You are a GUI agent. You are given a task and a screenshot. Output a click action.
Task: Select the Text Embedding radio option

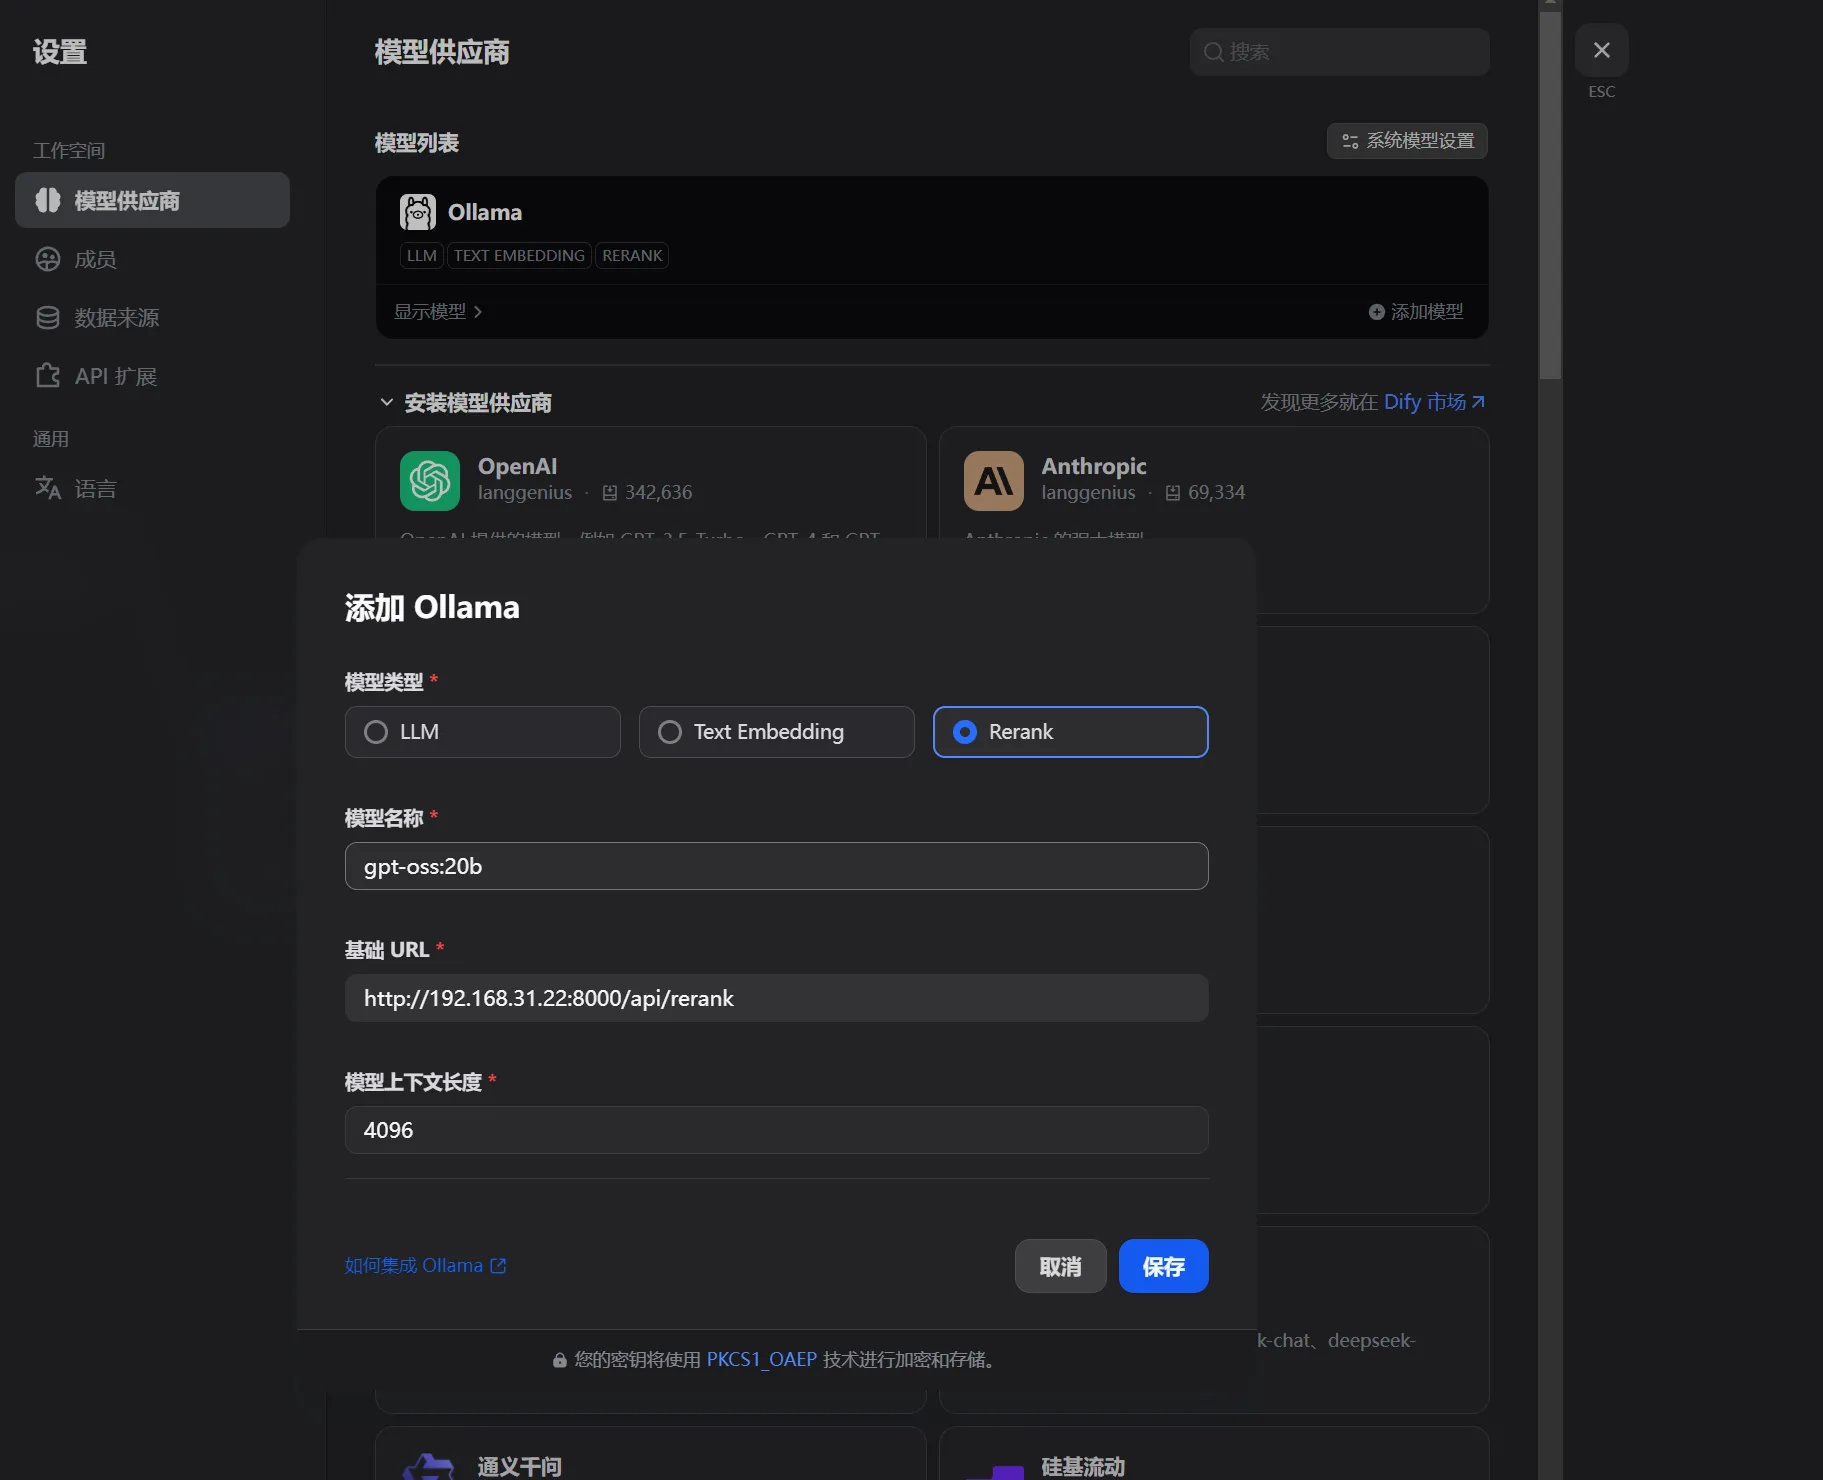(x=670, y=732)
